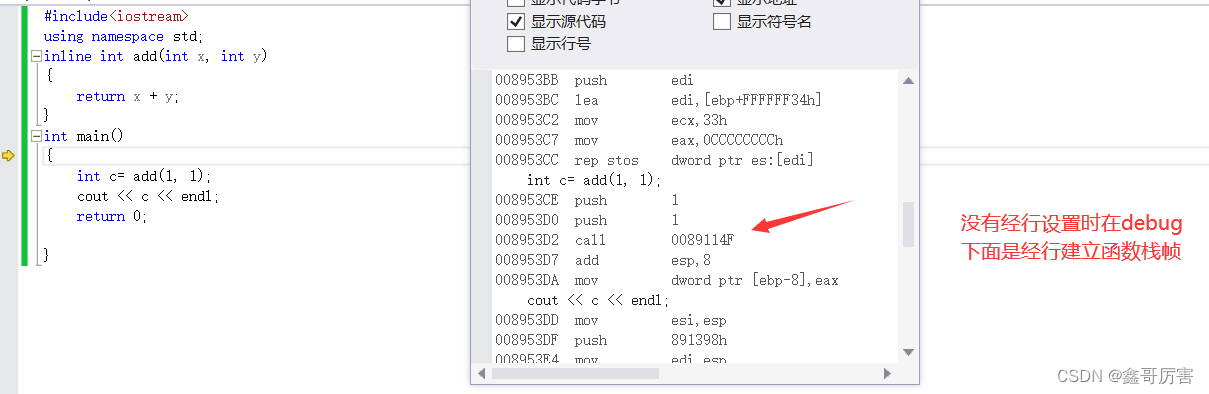Enable the 显示符号名 checkbox
This screenshot has width=1209, height=394.
pos(721,21)
